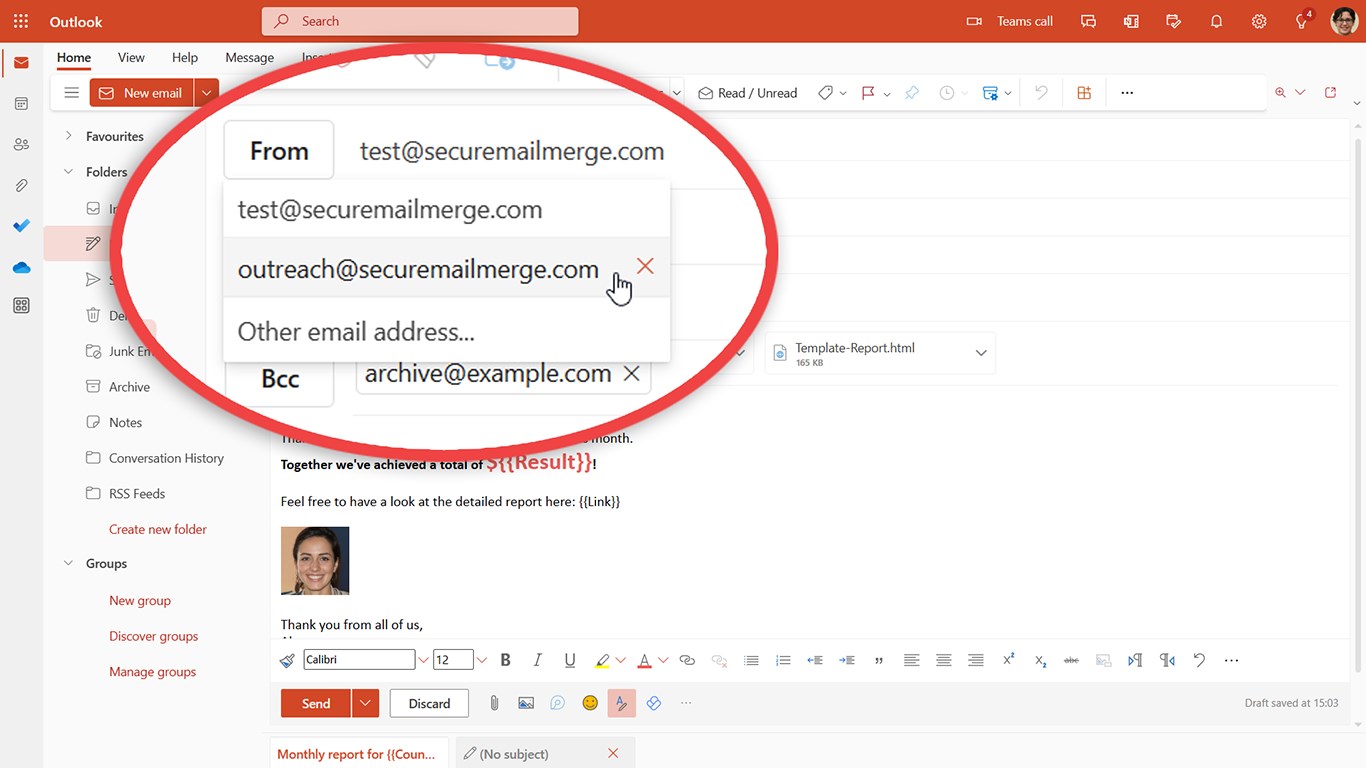Screen dimensions: 1366x768
Task: Collapse the Groups section
Action: 68,564
